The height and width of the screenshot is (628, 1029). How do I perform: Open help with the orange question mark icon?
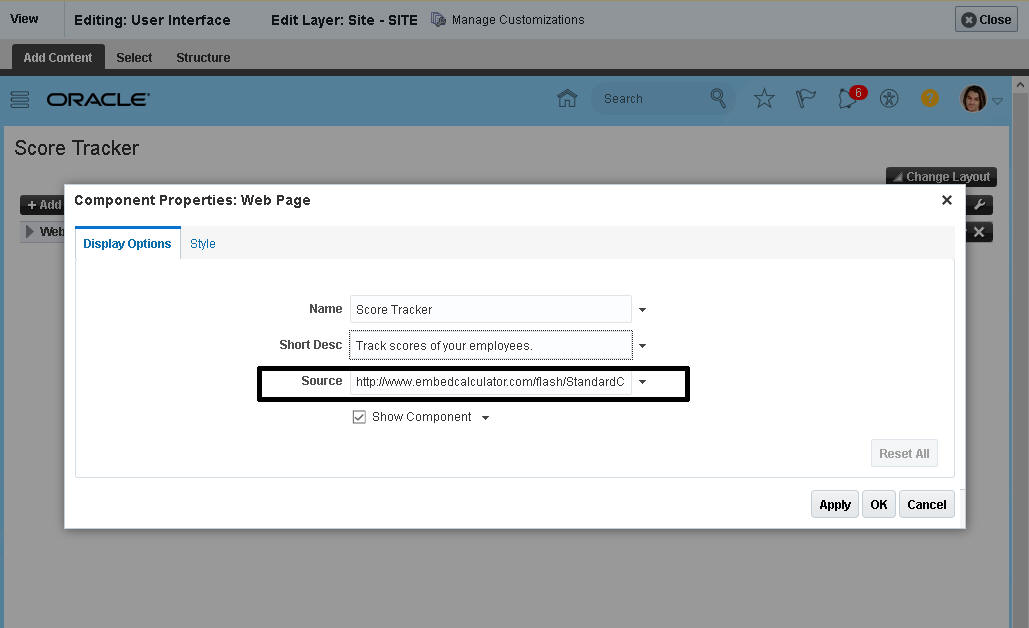click(929, 98)
